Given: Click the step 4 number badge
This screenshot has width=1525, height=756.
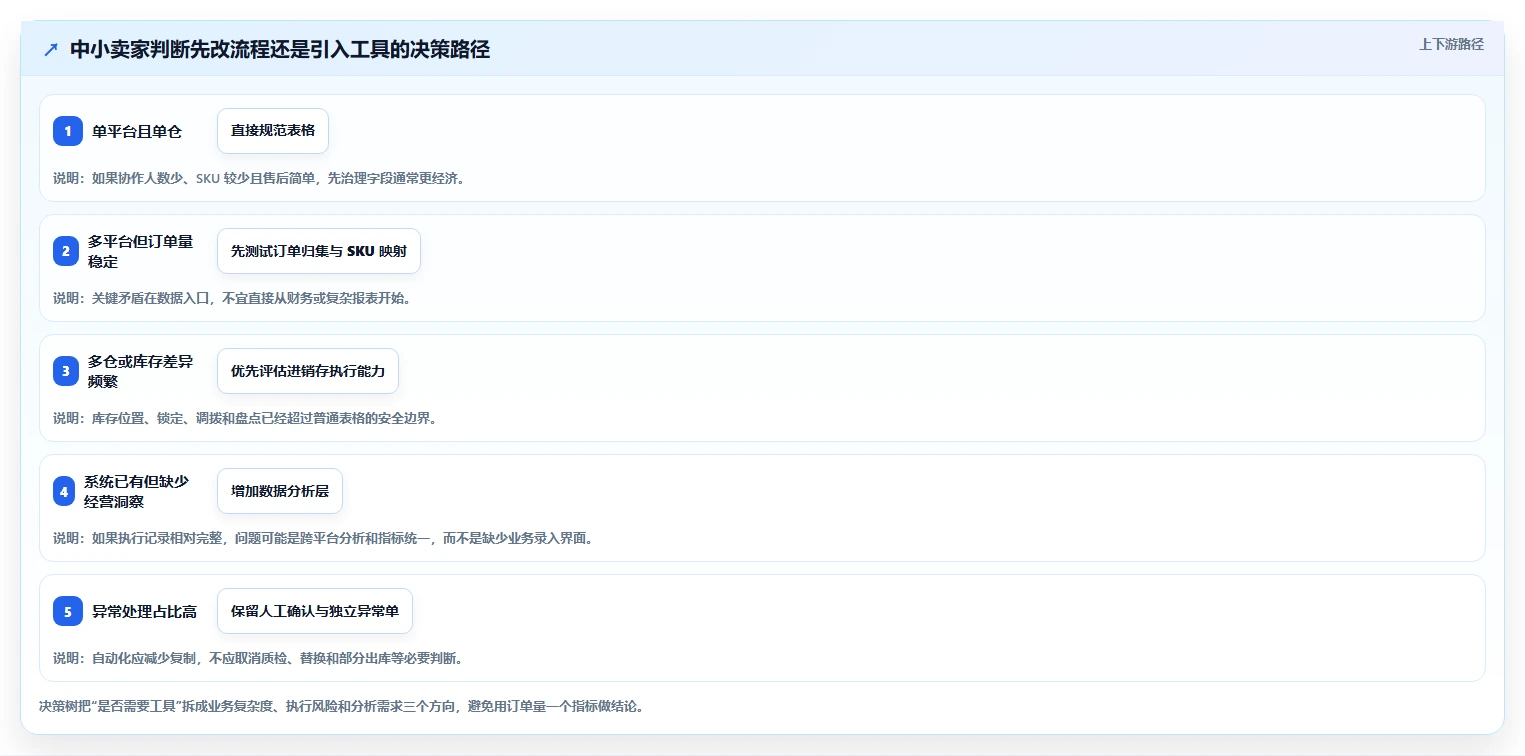Looking at the screenshot, I should point(64,491).
